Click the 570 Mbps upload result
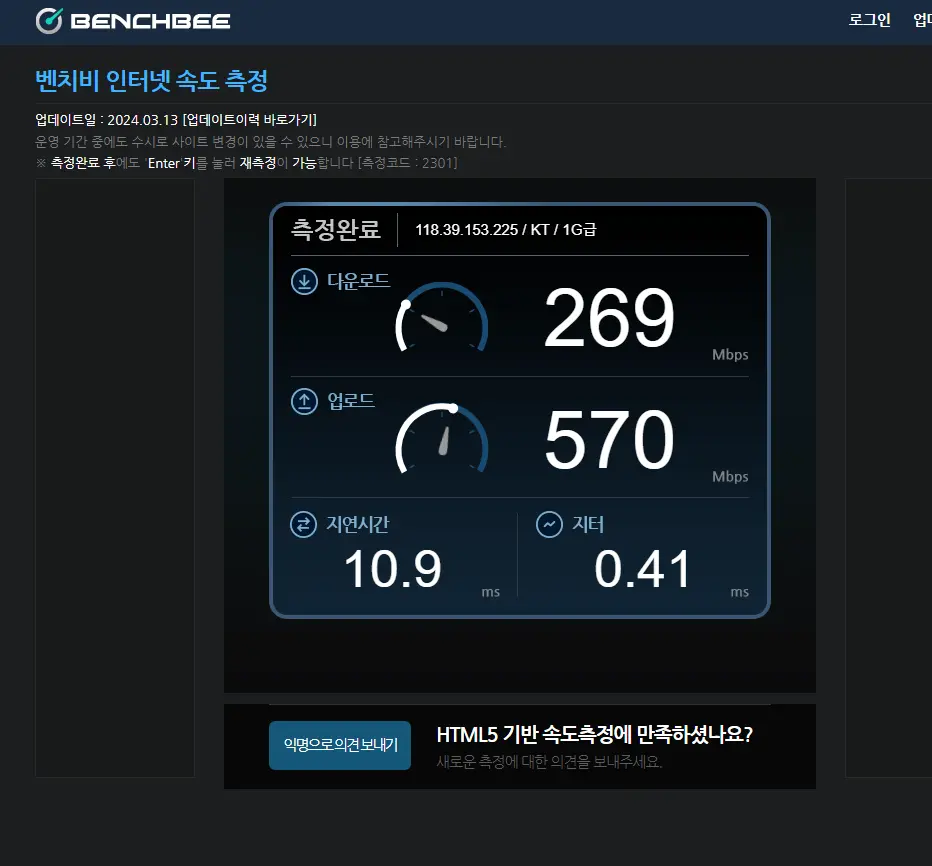 (609, 439)
